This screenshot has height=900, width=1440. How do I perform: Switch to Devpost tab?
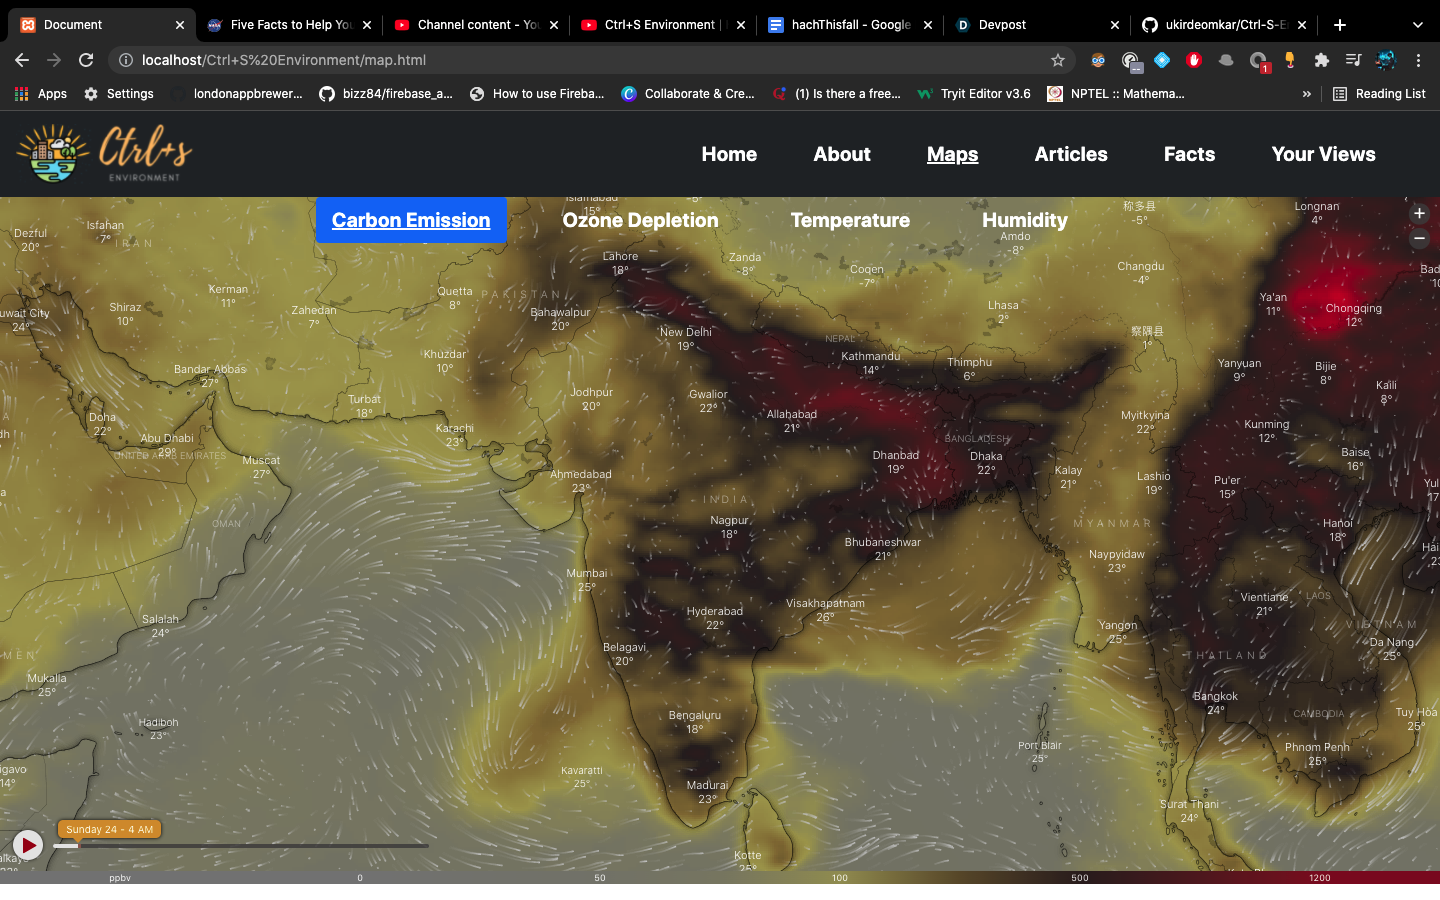click(x=1037, y=25)
